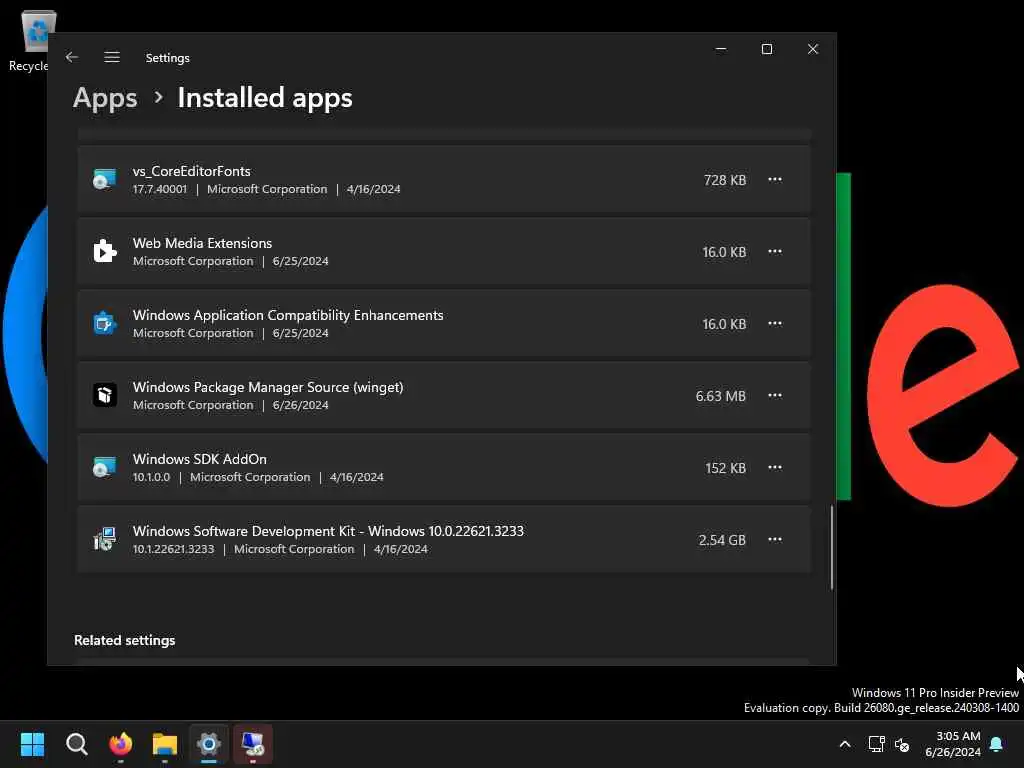The width and height of the screenshot is (1024, 768).
Task: Click the Settings gear taskbar icon
Action: point(209,744)
